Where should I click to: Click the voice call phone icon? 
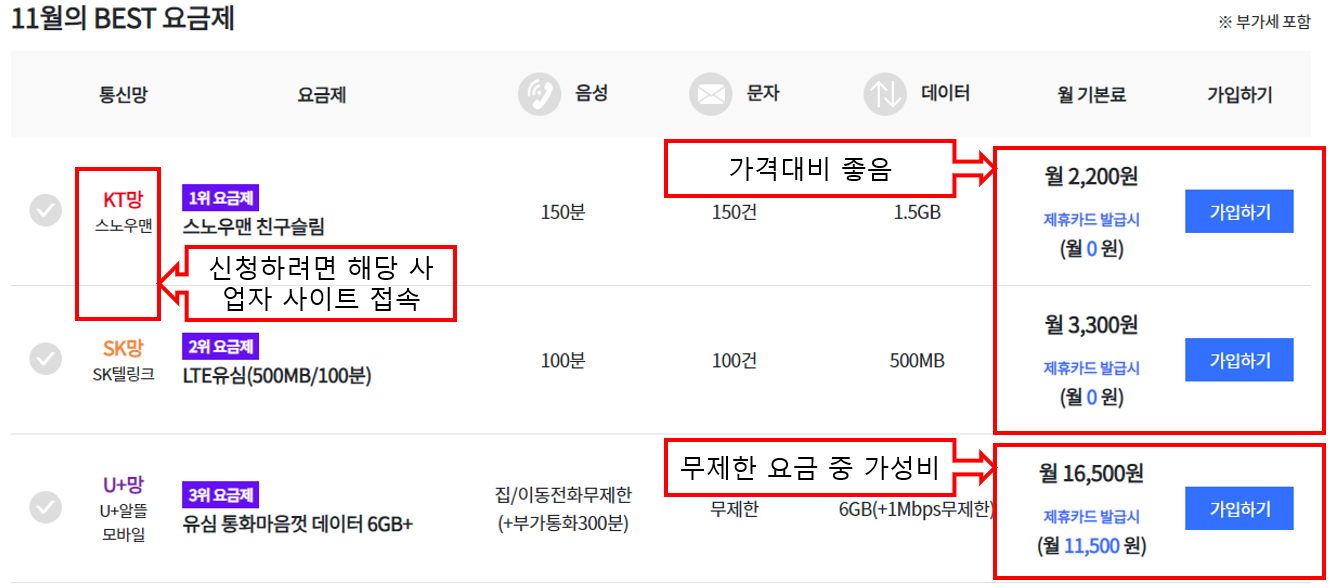click(x=540, y=95)
